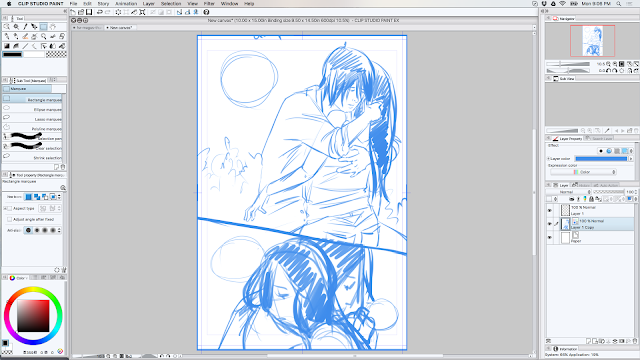Collapse the Navigator palette arrow
This screenshot has height=360, width=640.
pyautogui.click(x=549, y=18)
